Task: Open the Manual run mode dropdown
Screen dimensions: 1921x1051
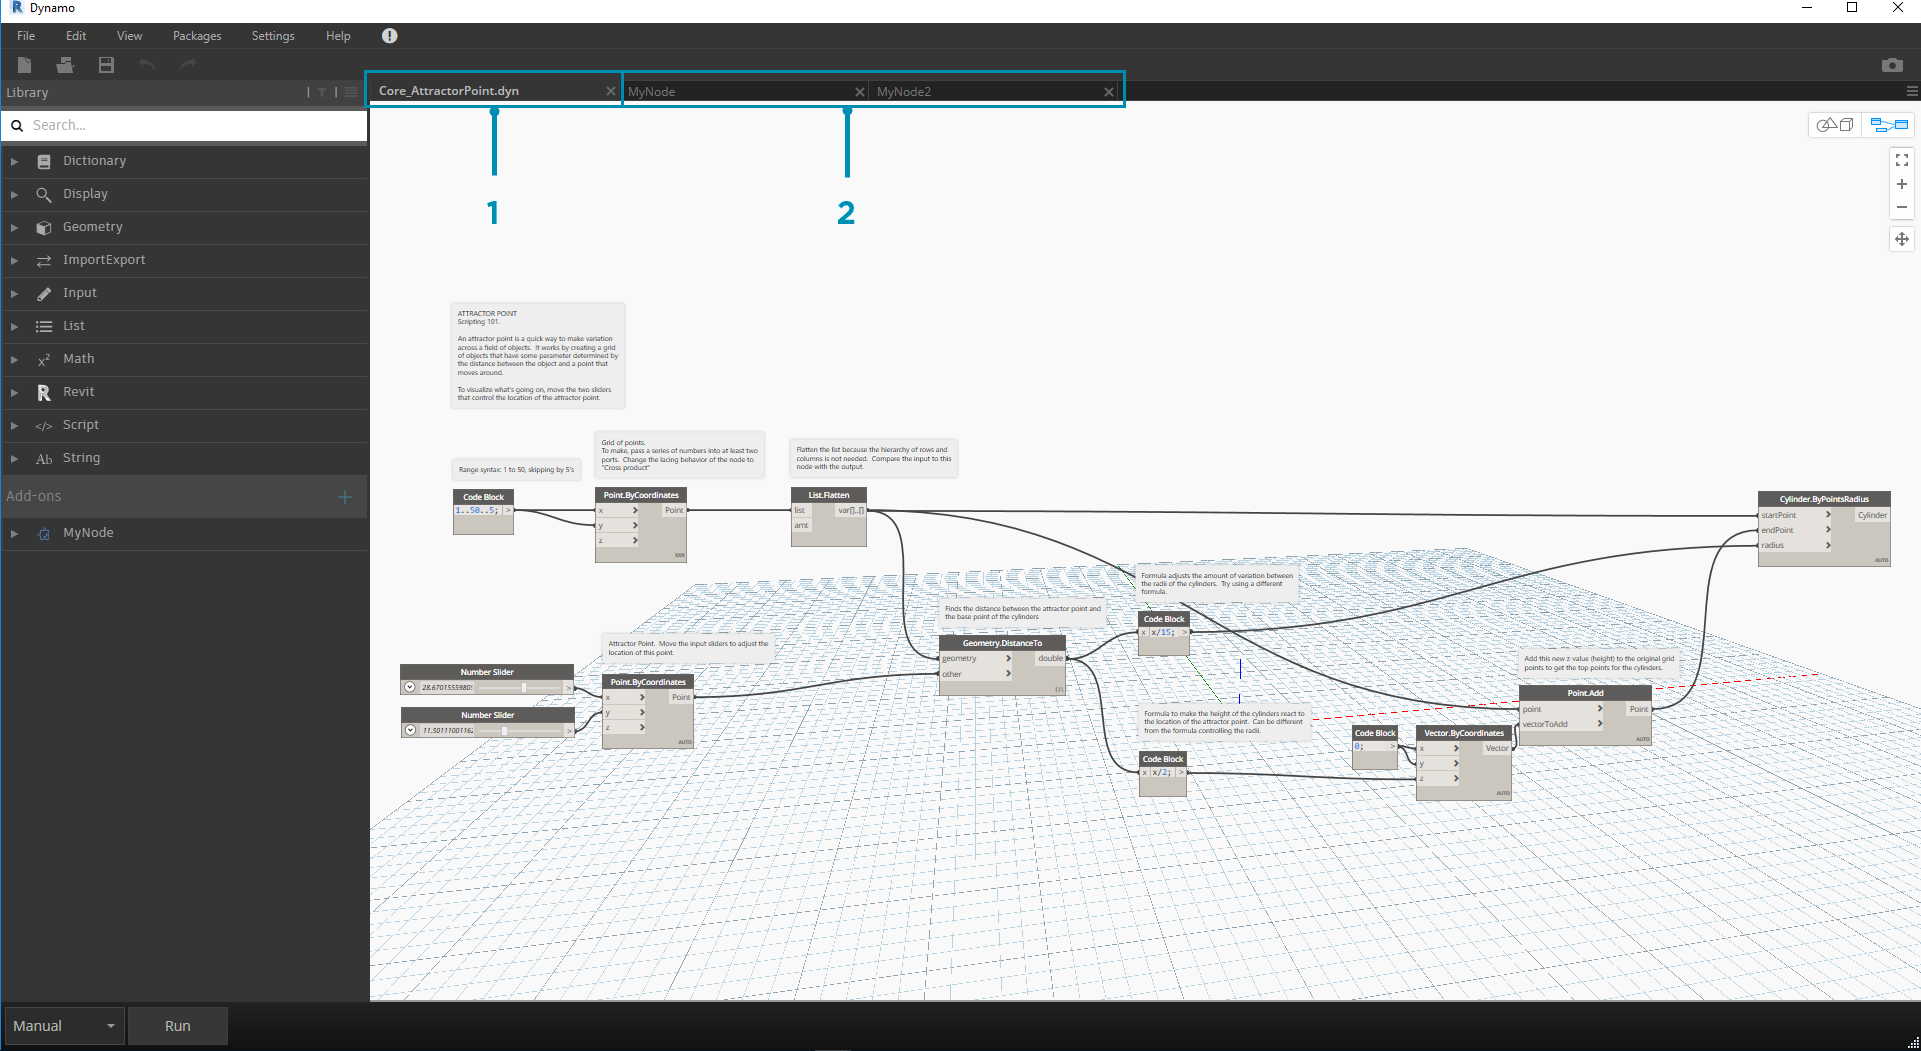Action: pos(64,1026)
